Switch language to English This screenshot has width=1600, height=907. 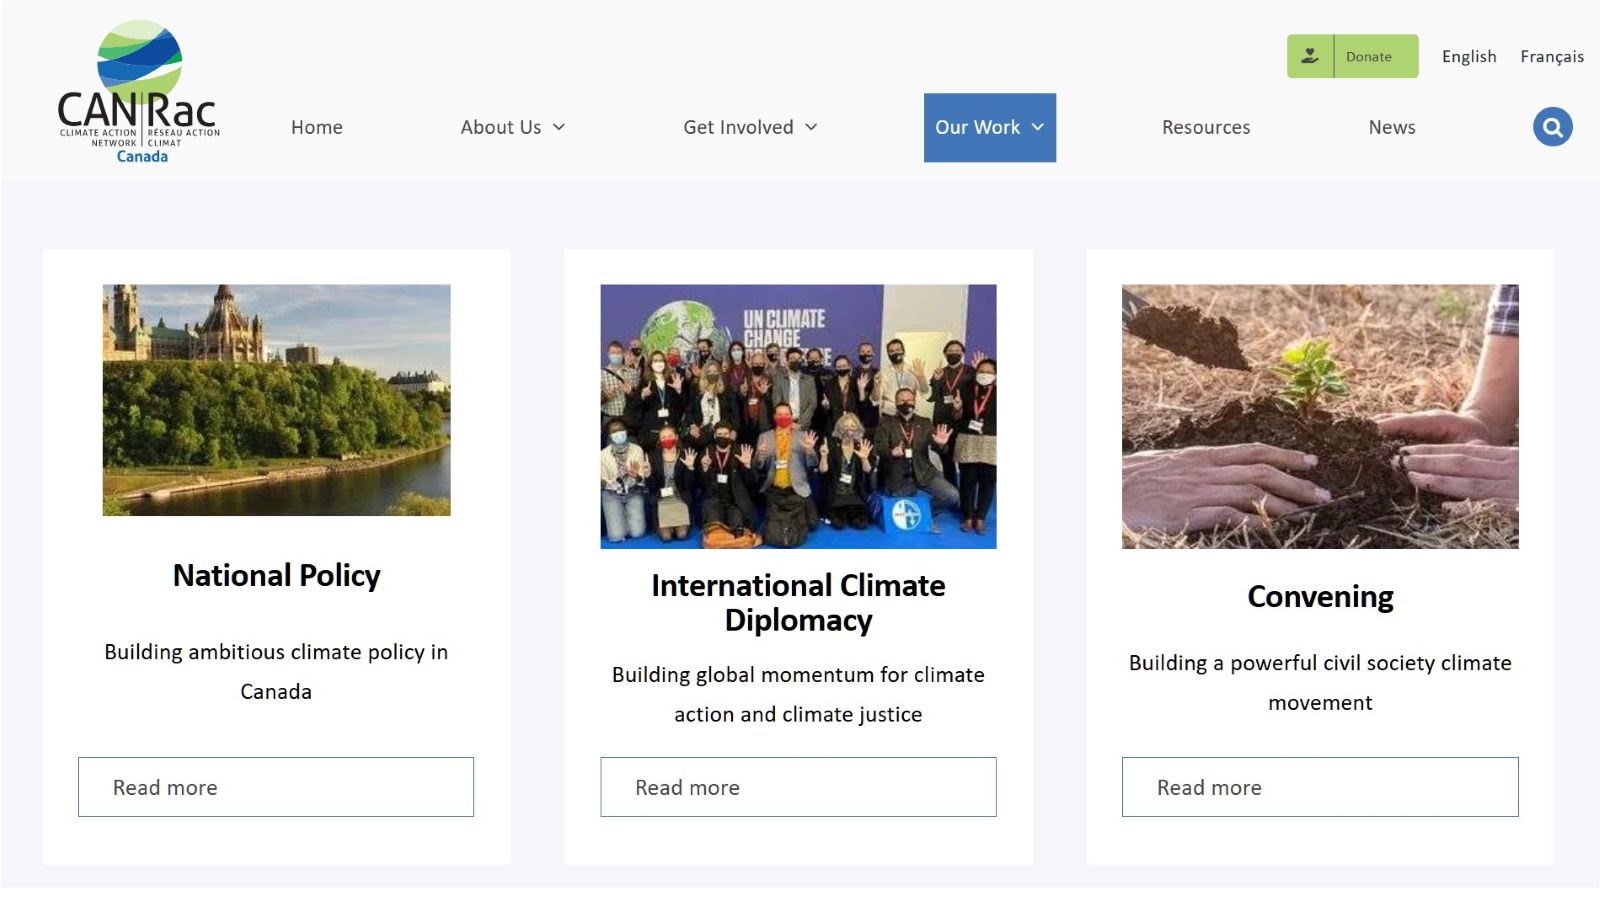(1468, 57)
